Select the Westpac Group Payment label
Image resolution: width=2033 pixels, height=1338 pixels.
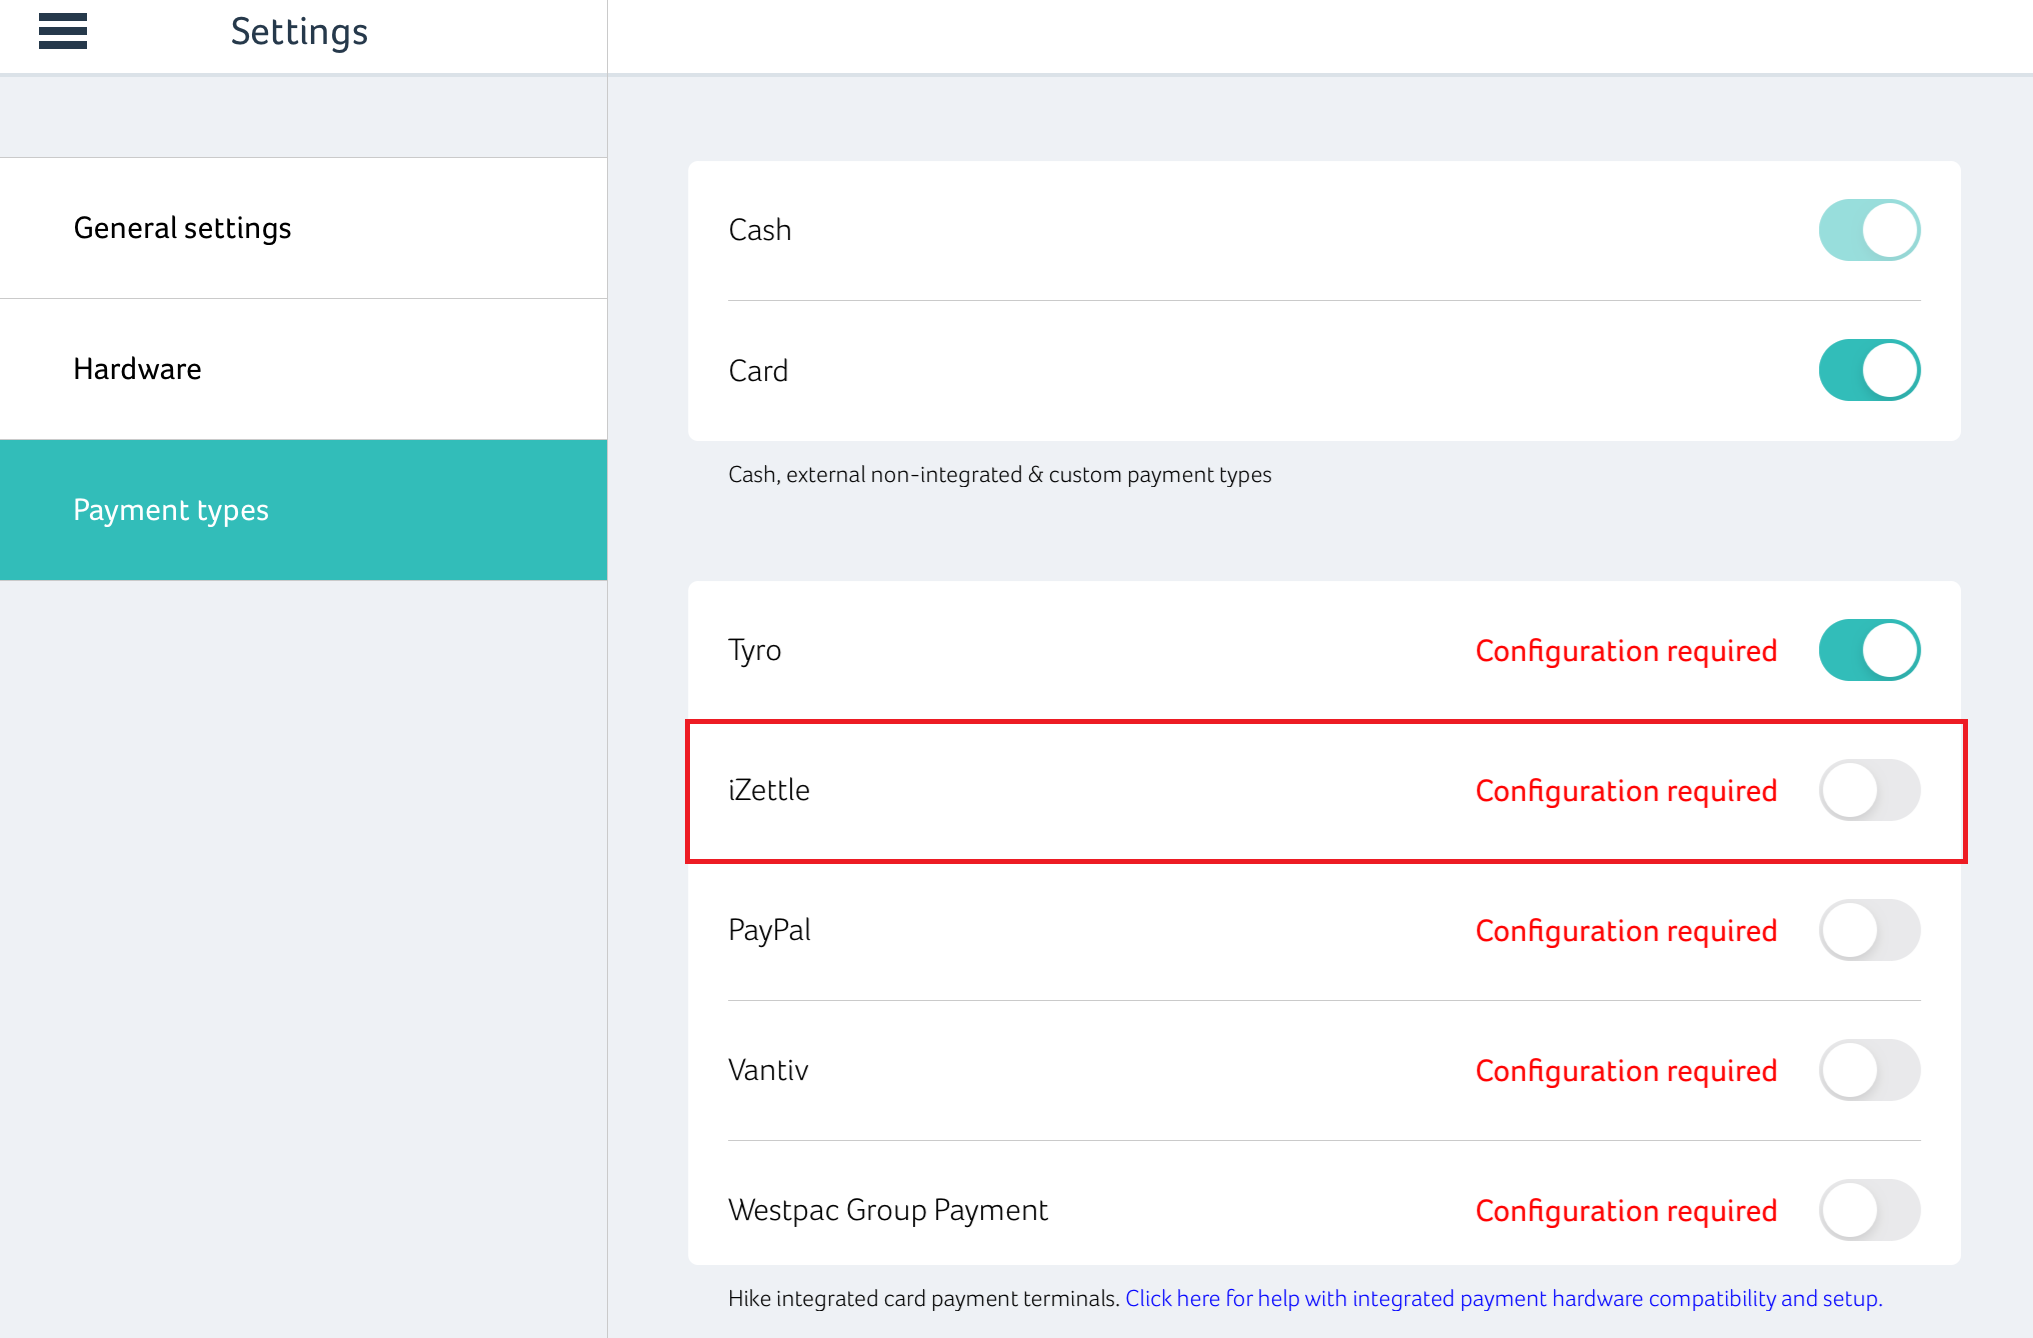pyautogui.click(x=887, y=1210)
